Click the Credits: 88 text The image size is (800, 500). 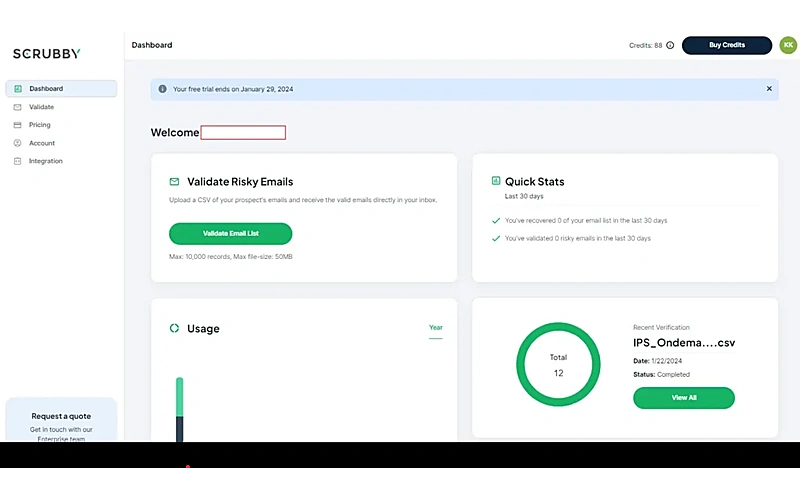(x=645, y=45)
